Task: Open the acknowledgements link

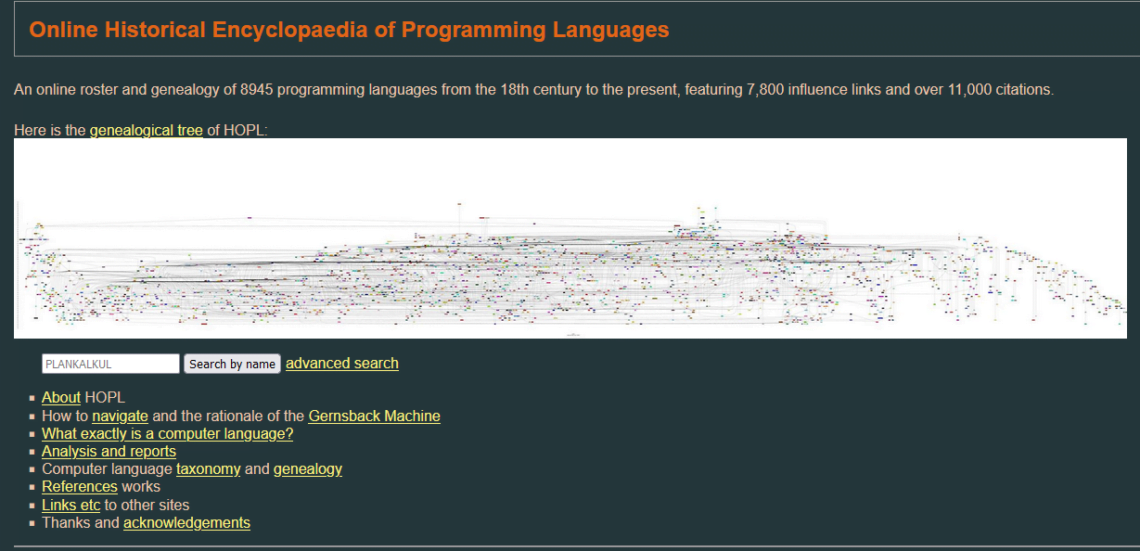Action: [187, 523]
